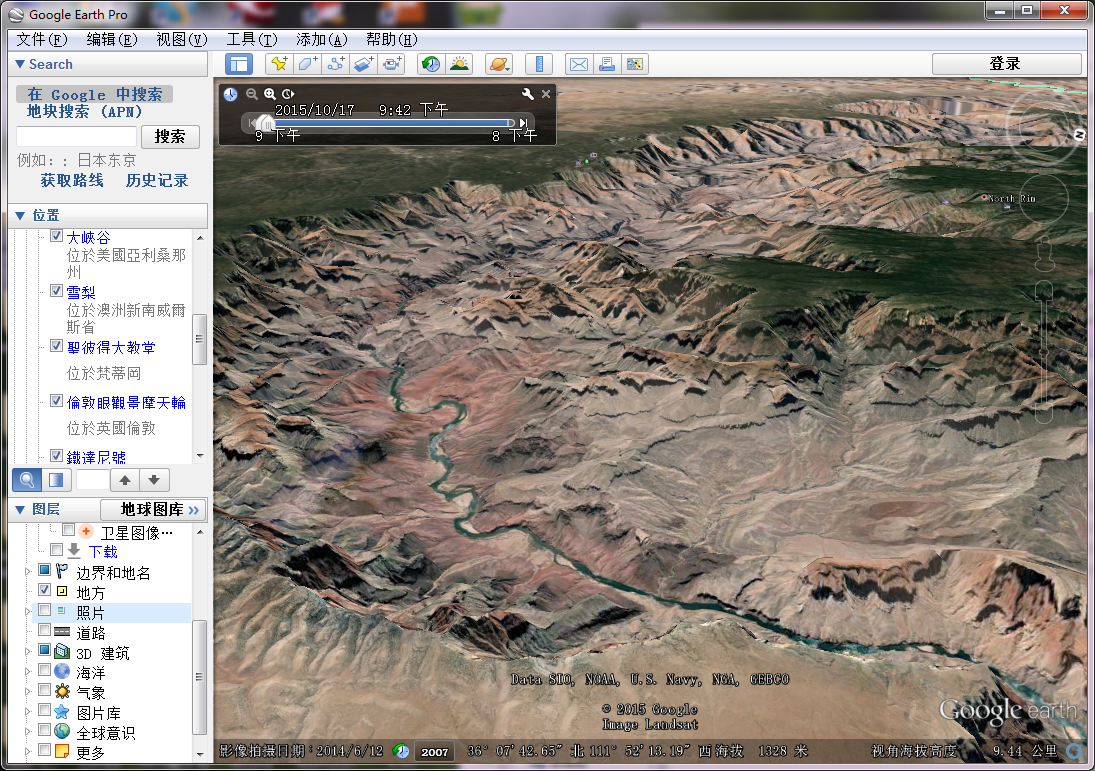Click the 登录 sign-in button
This screenshot has height=771, width=1095.
[1006, 64]
